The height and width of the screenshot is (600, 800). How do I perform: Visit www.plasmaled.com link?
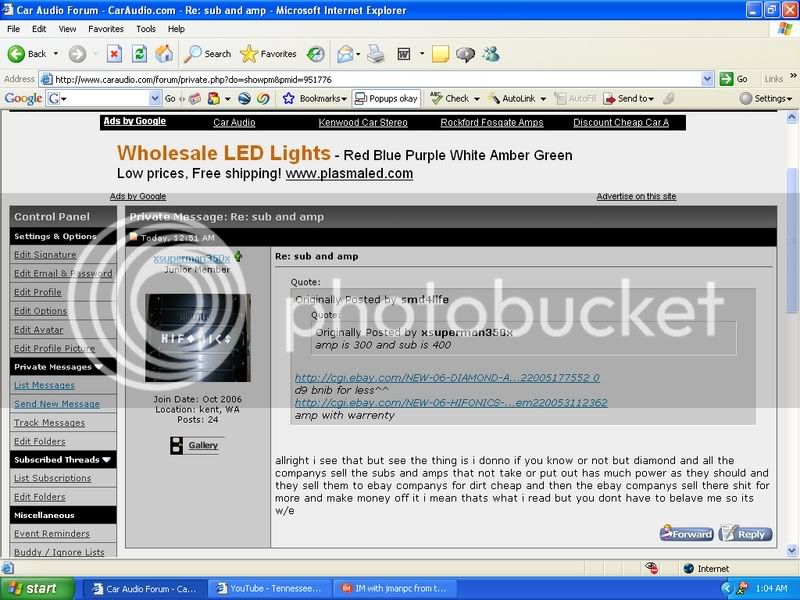pyautogui.click(x=349, y=173)
